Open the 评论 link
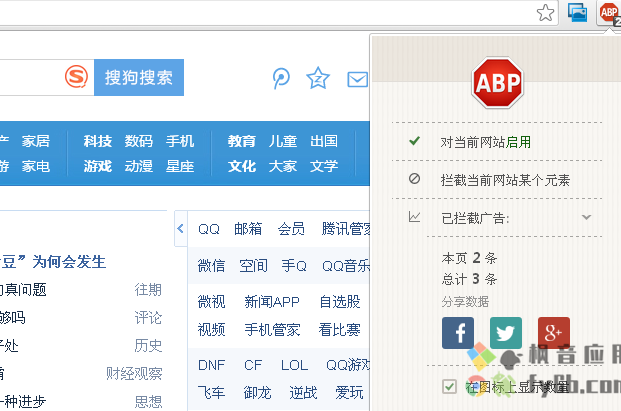The image size is (621, 411). 148,318
